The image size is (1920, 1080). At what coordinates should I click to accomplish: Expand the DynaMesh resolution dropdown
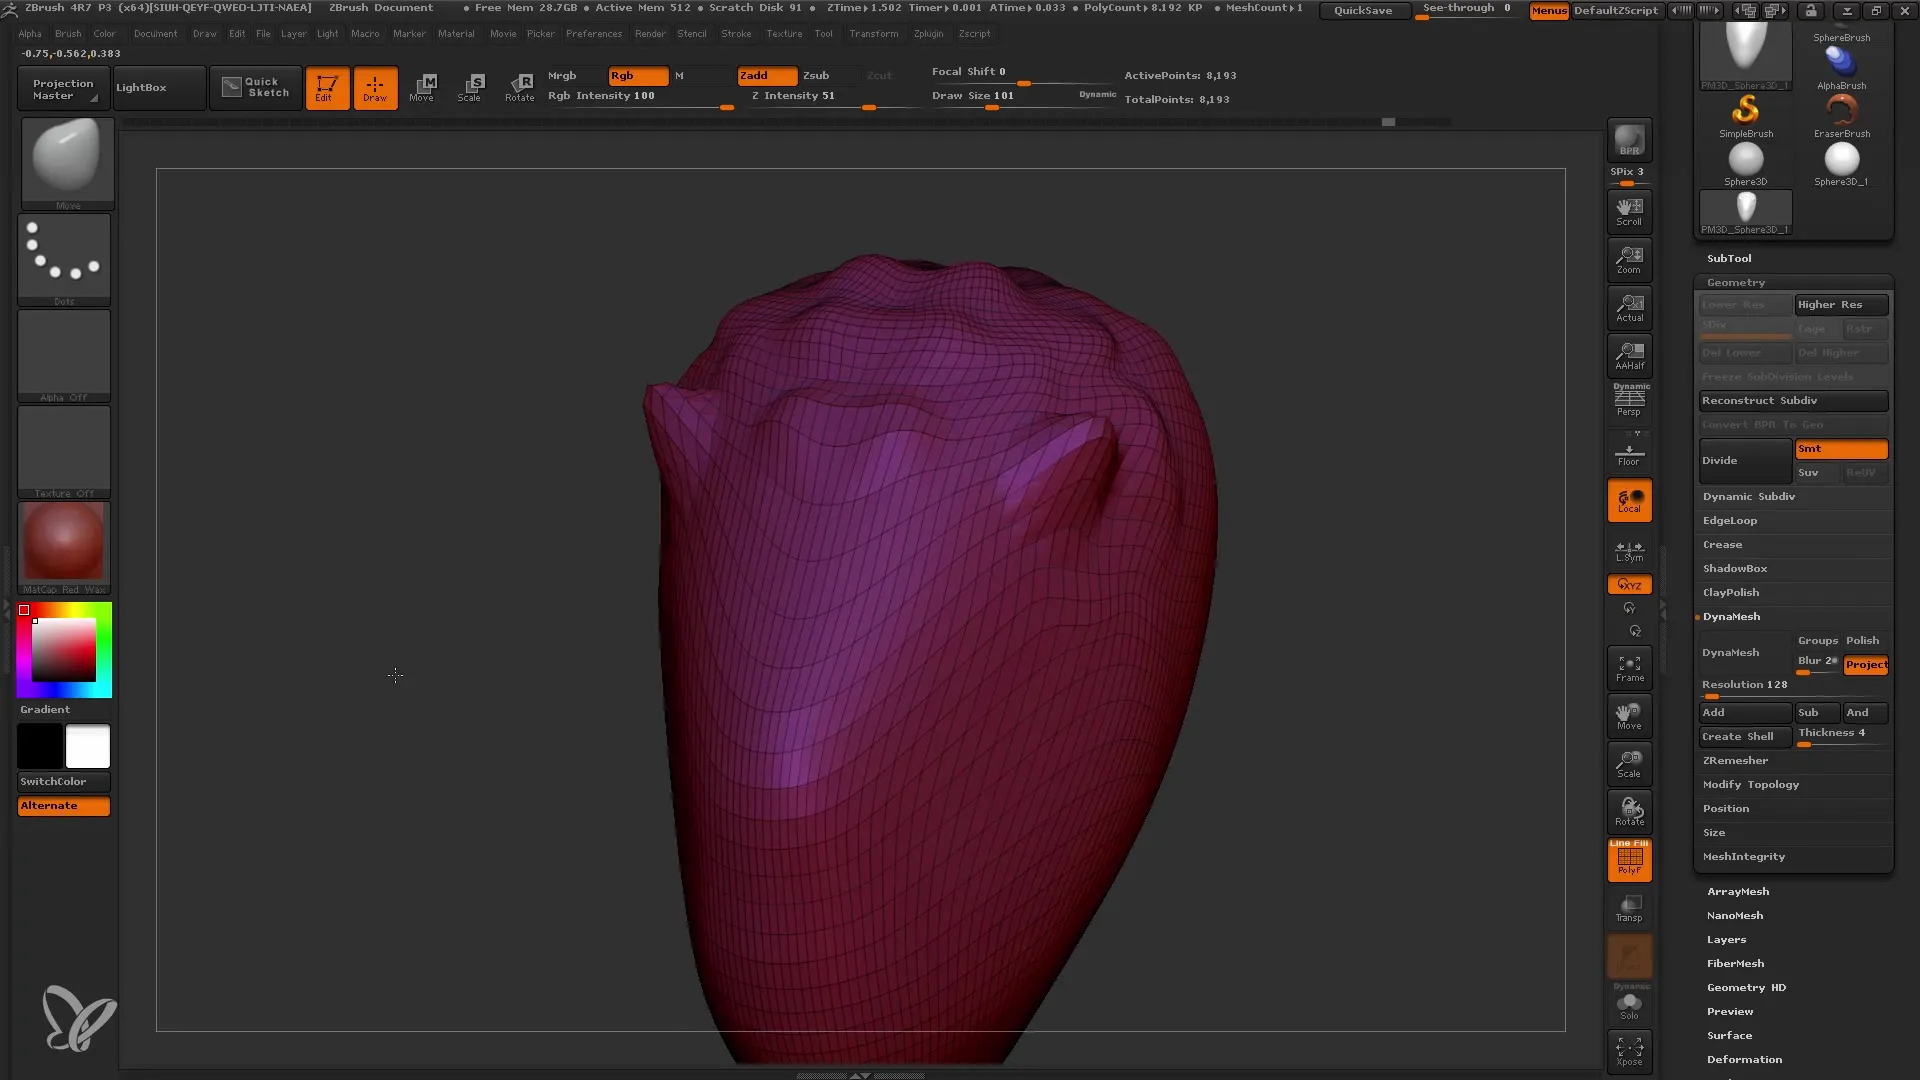click(1746, 686)
